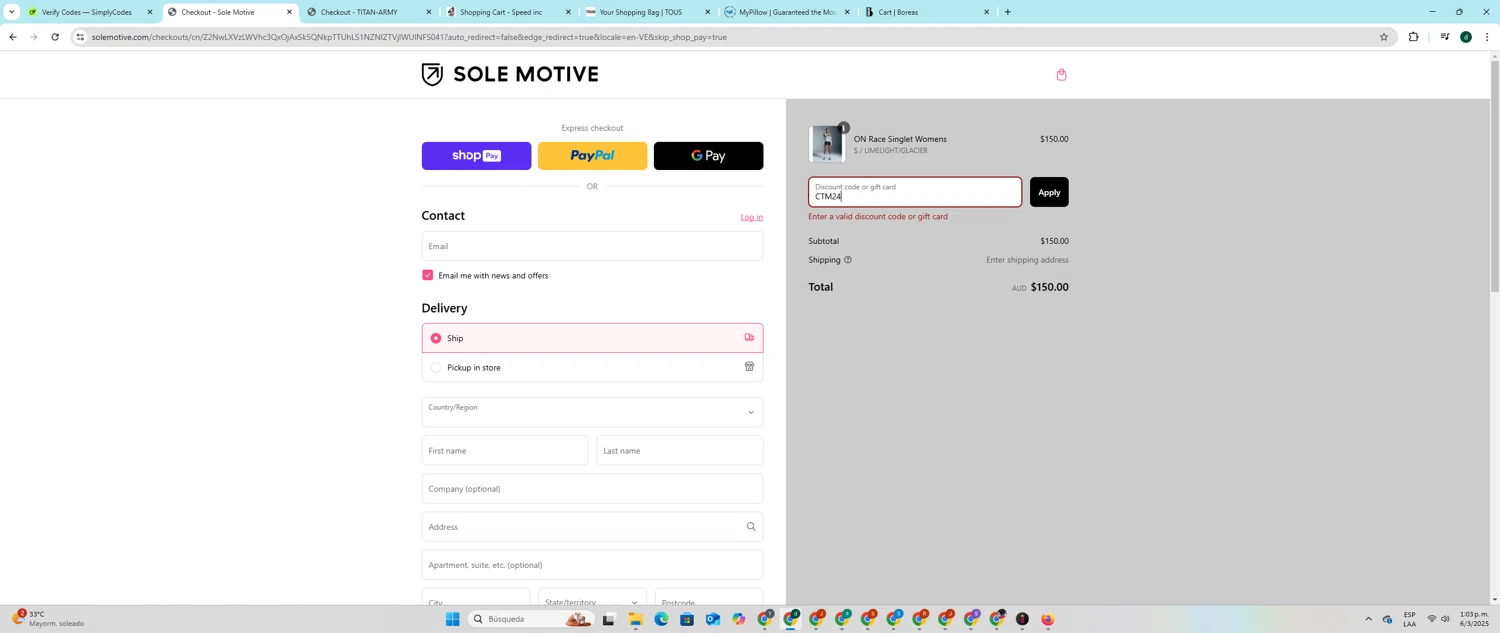Viewport: 1500px width, 633px height.
Task: Toggle the 'Email me with news and offers' checkbox
Action: (x=428, y=275)
